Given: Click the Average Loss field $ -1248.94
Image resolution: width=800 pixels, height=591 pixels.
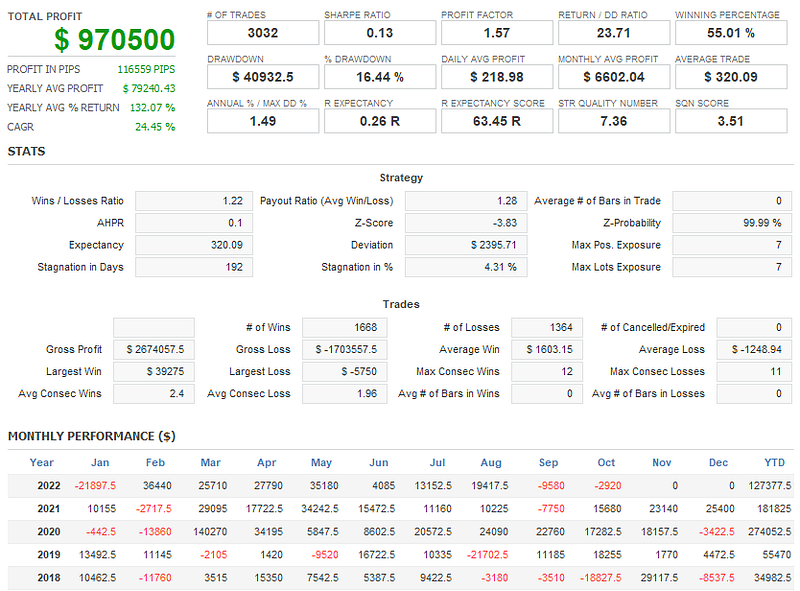Looking at the screenshot, I should [754, 350].
